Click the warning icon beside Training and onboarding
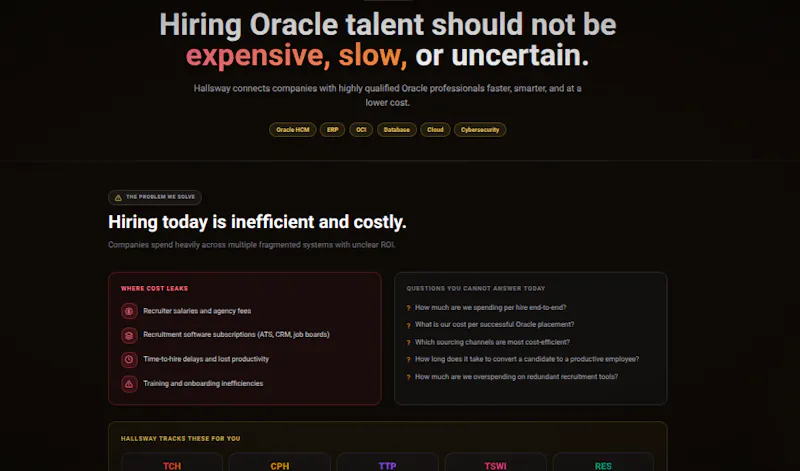 point(129,384)
